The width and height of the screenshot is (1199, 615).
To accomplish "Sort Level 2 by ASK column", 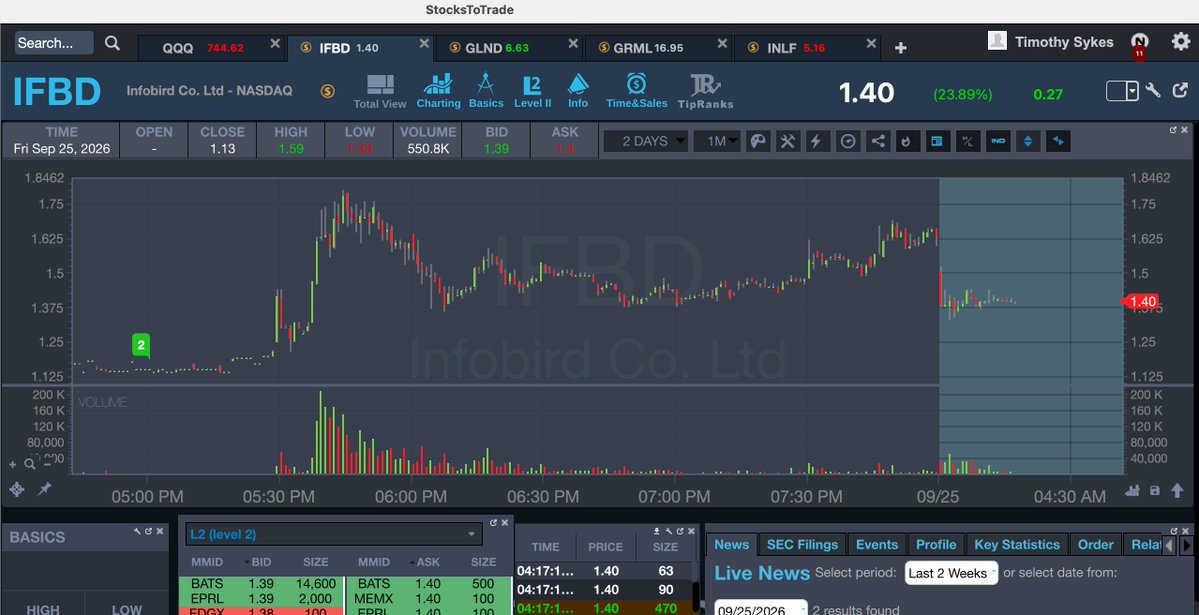I will [427, 562].
